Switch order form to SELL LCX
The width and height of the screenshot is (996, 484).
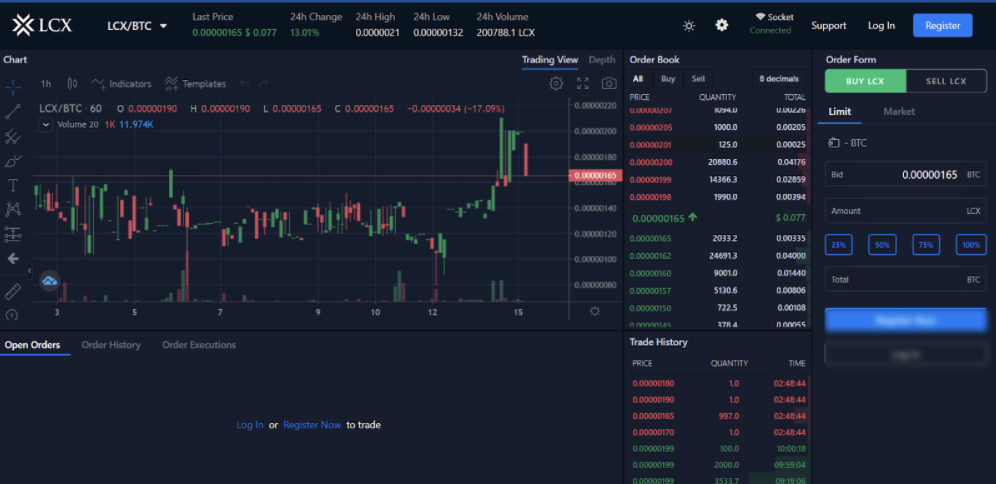[946, 81]
